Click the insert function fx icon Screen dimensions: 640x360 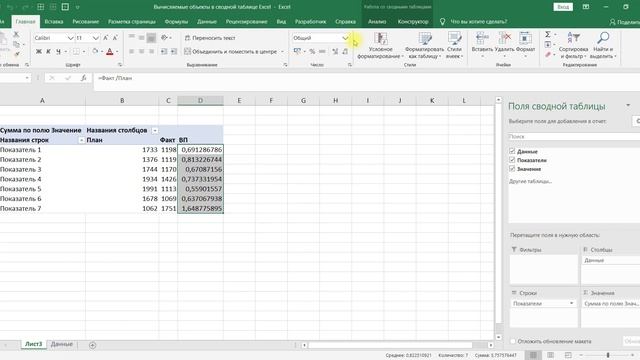tap(83, 78)
